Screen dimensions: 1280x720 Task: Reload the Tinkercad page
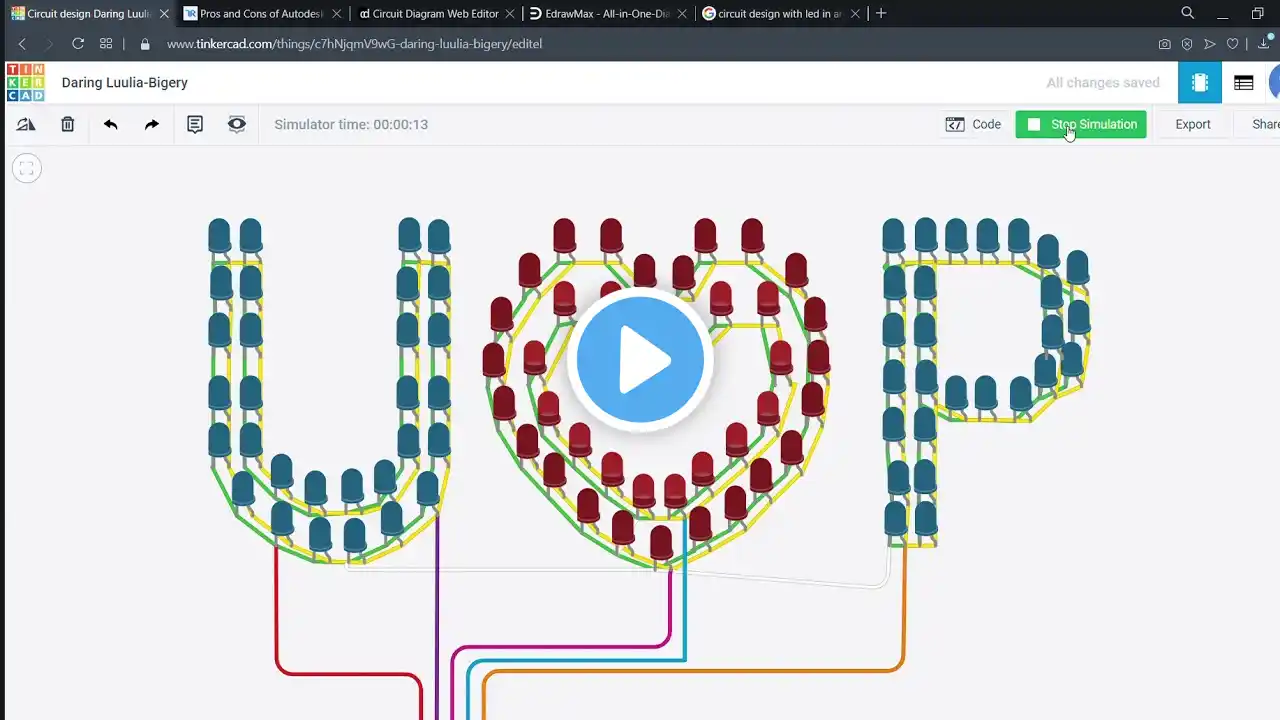coord(78,44)
